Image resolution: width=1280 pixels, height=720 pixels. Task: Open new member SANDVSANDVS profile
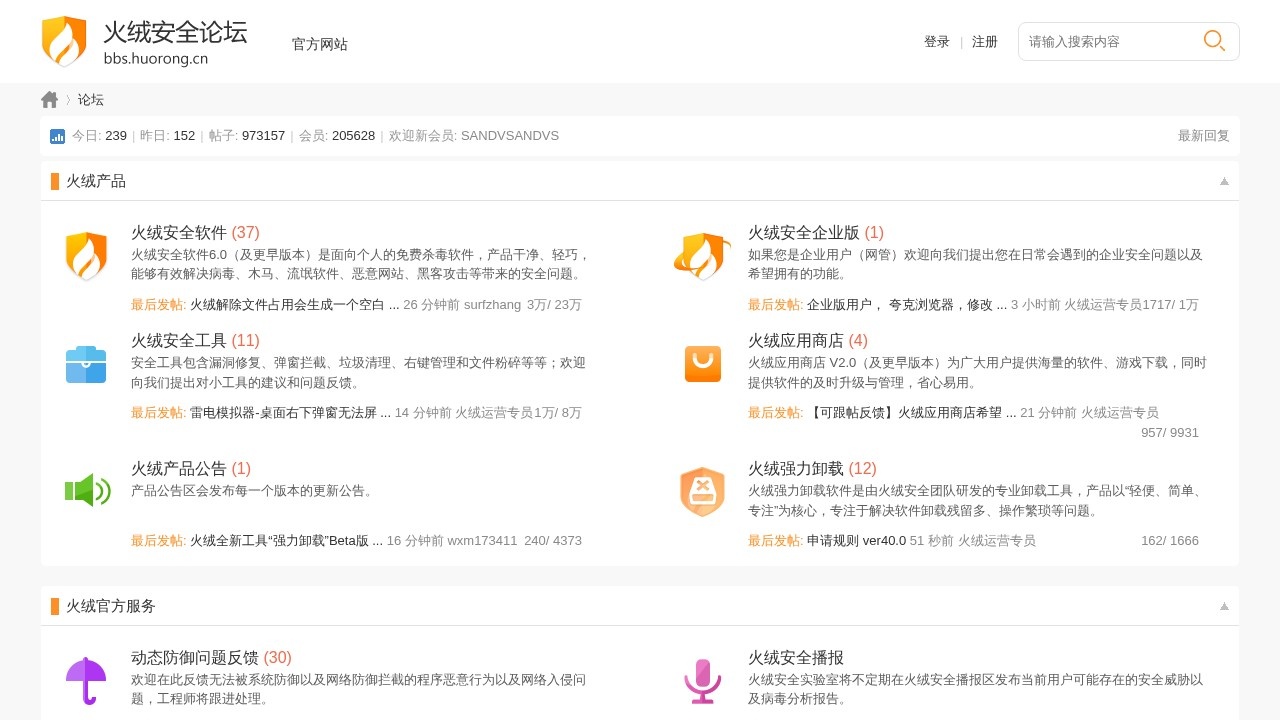click(509, 136)
